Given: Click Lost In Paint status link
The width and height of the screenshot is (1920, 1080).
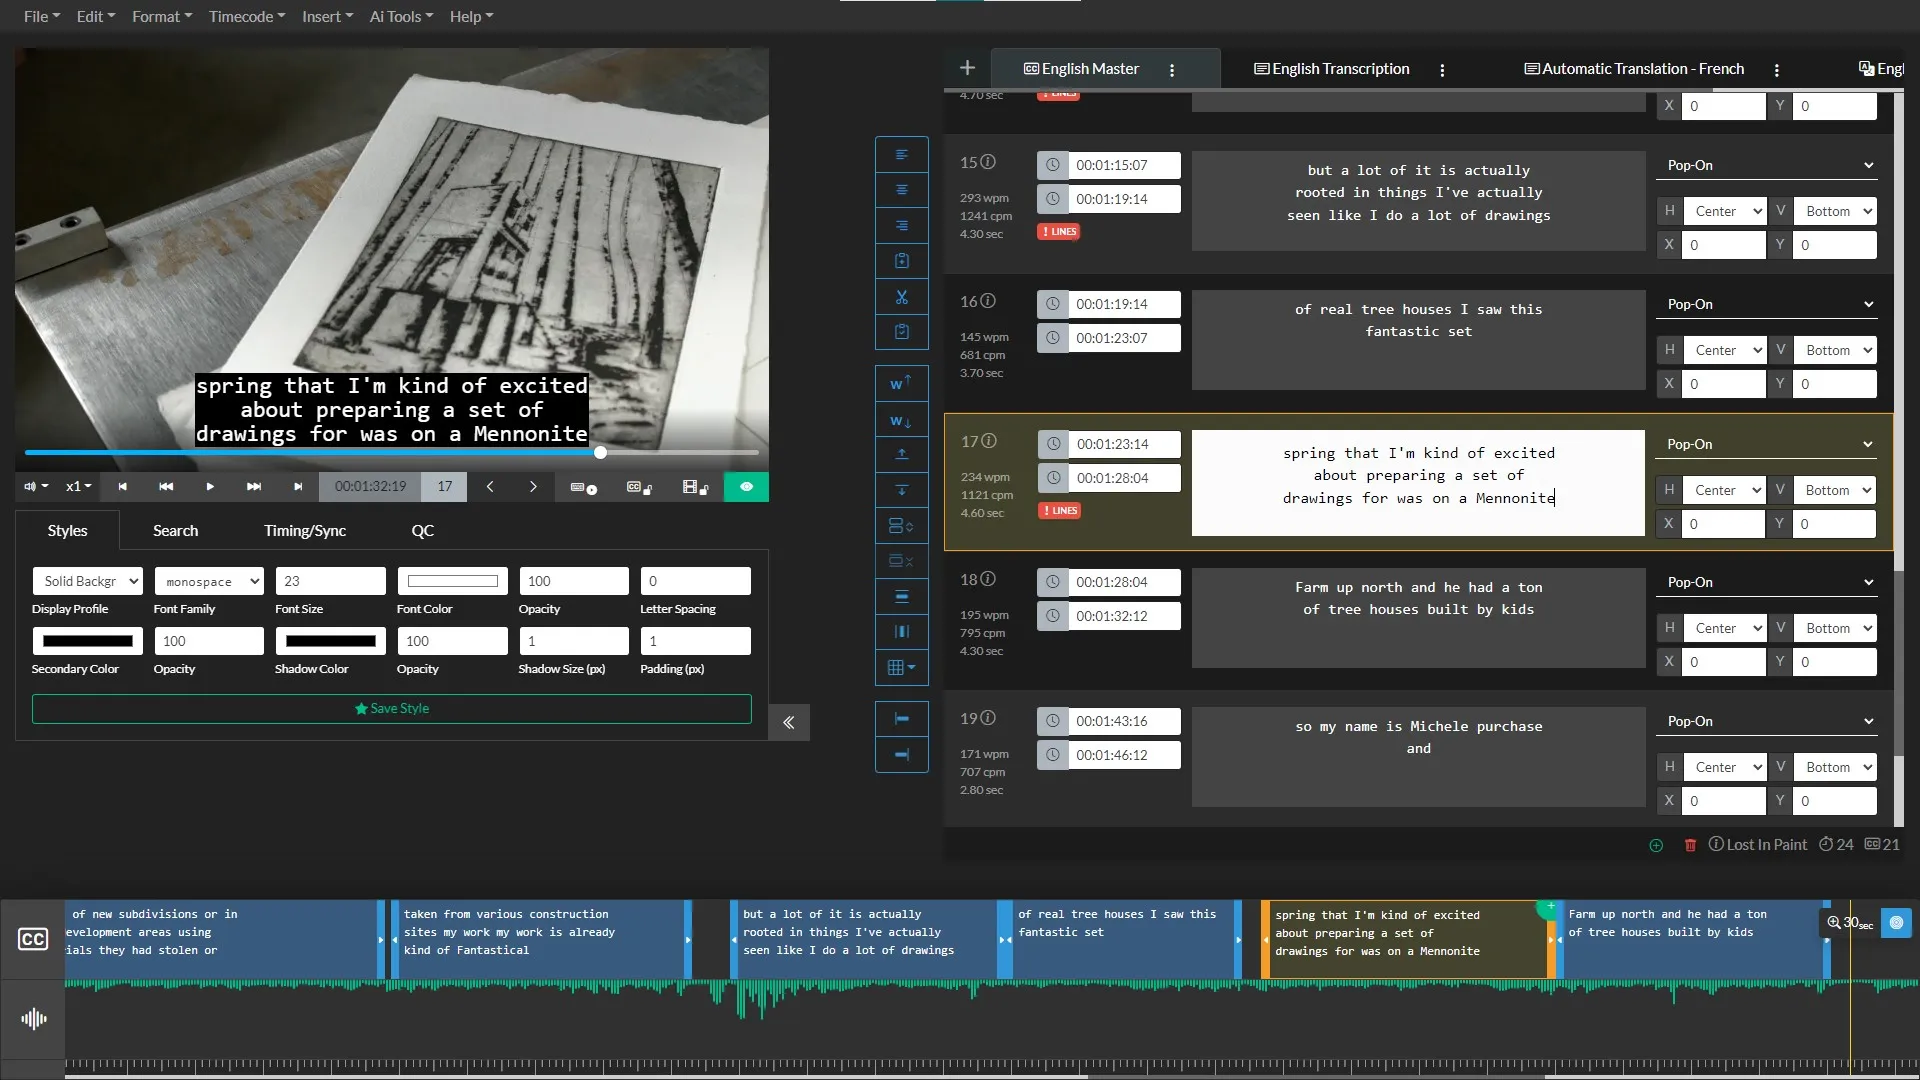Looking at the screenshot, I should (x=1766, y=844).
